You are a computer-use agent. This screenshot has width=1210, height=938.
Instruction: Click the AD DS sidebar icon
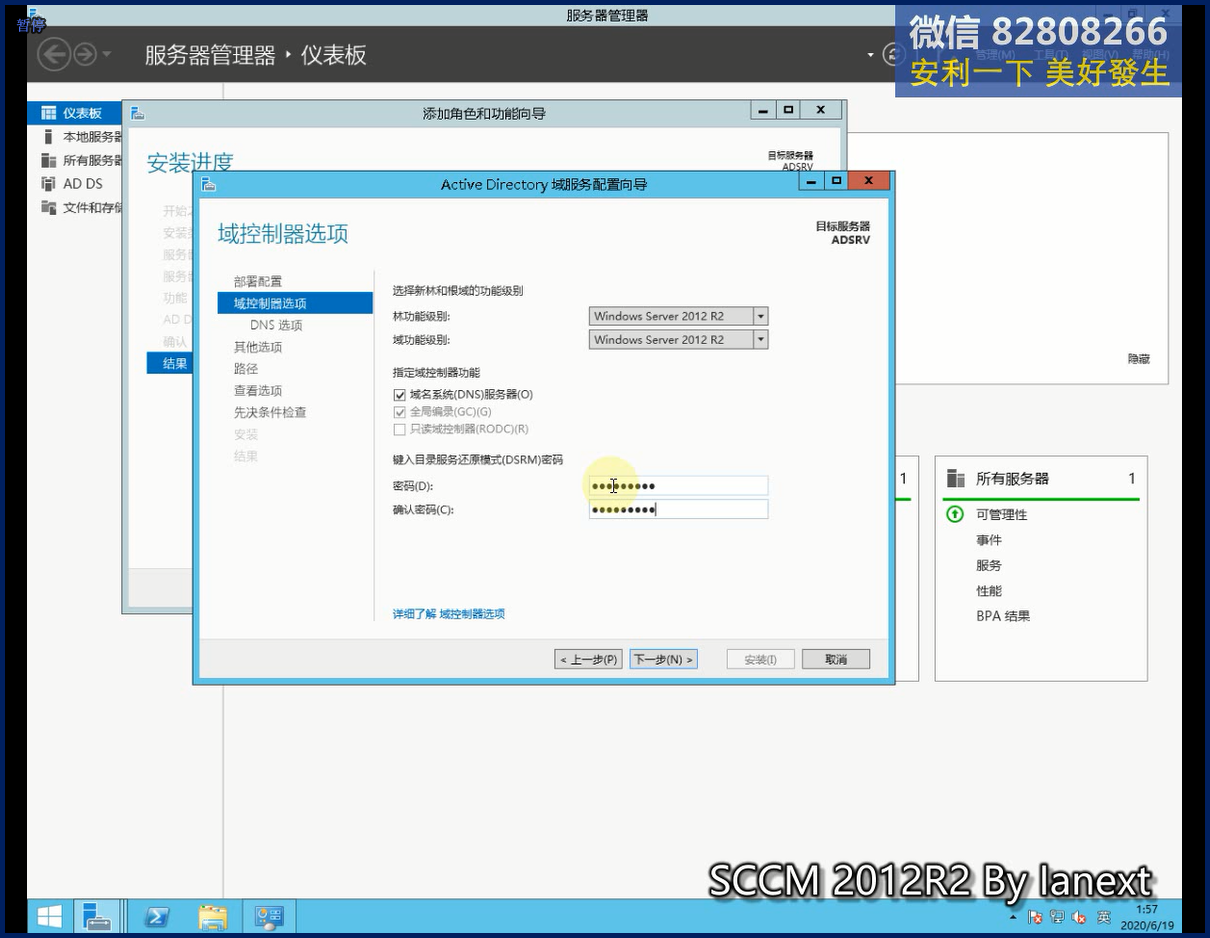coord(48,184)
